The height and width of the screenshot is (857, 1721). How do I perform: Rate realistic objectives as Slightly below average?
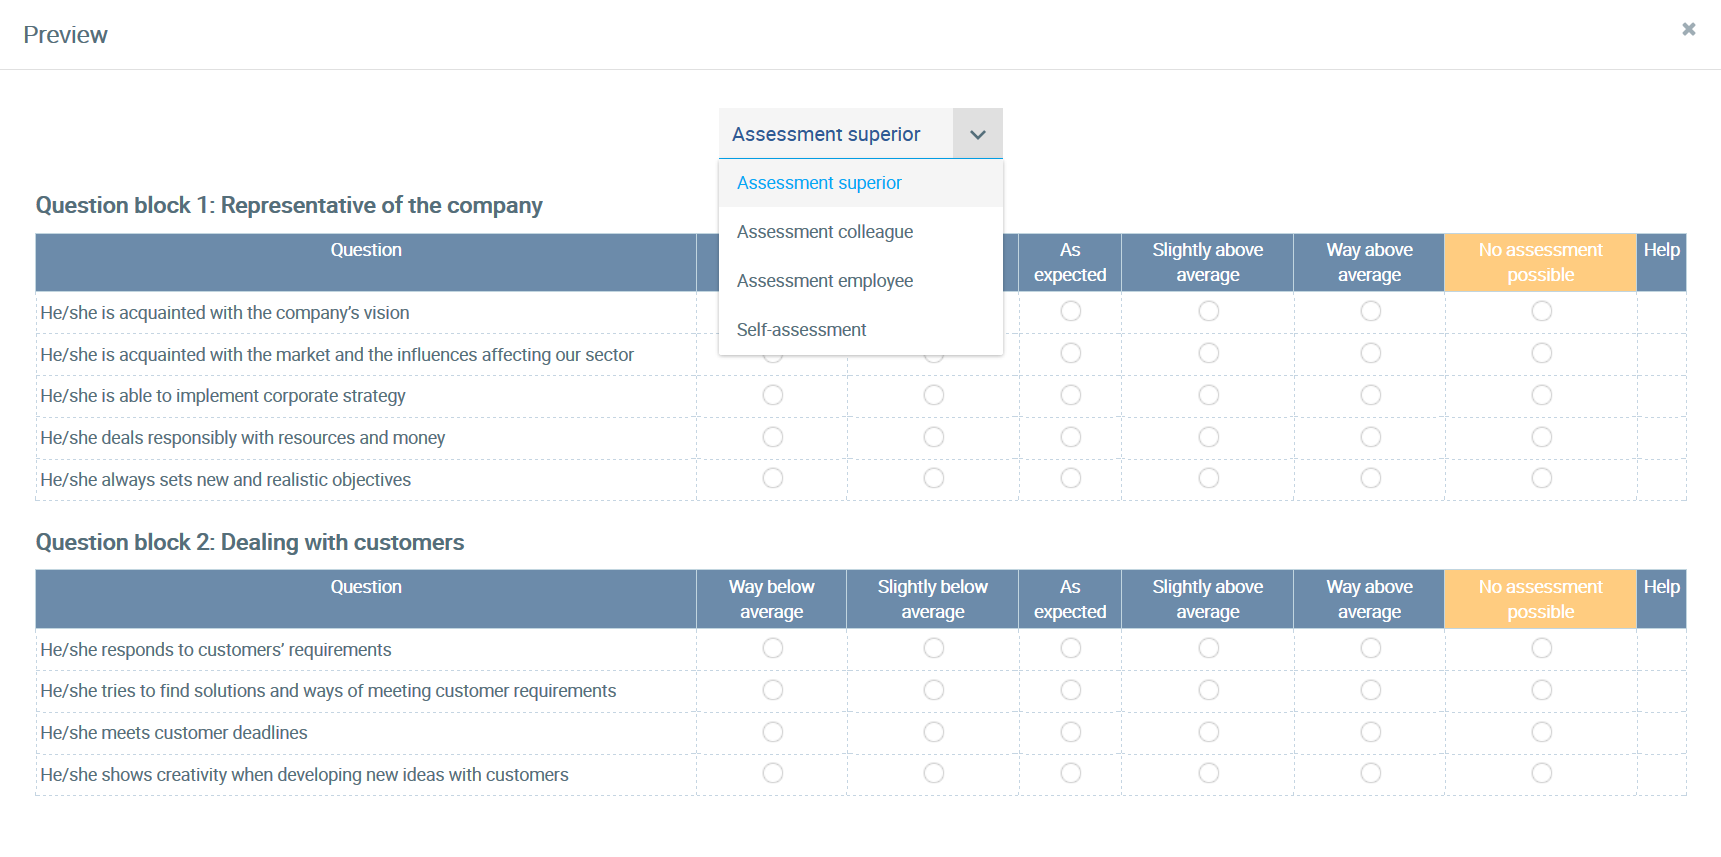pyautogui.click(x=933, y=478)
